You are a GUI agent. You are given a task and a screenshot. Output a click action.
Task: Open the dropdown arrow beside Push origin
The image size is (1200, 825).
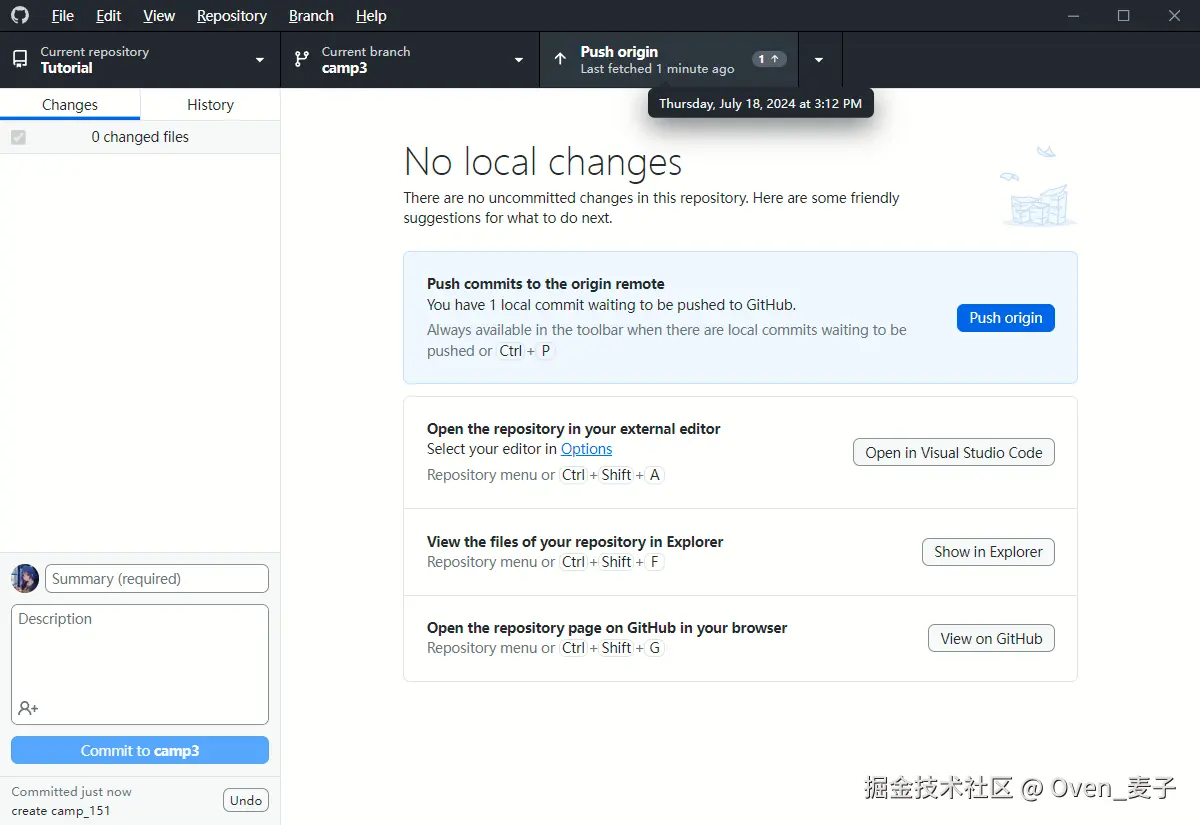click(x=819, y=60)
